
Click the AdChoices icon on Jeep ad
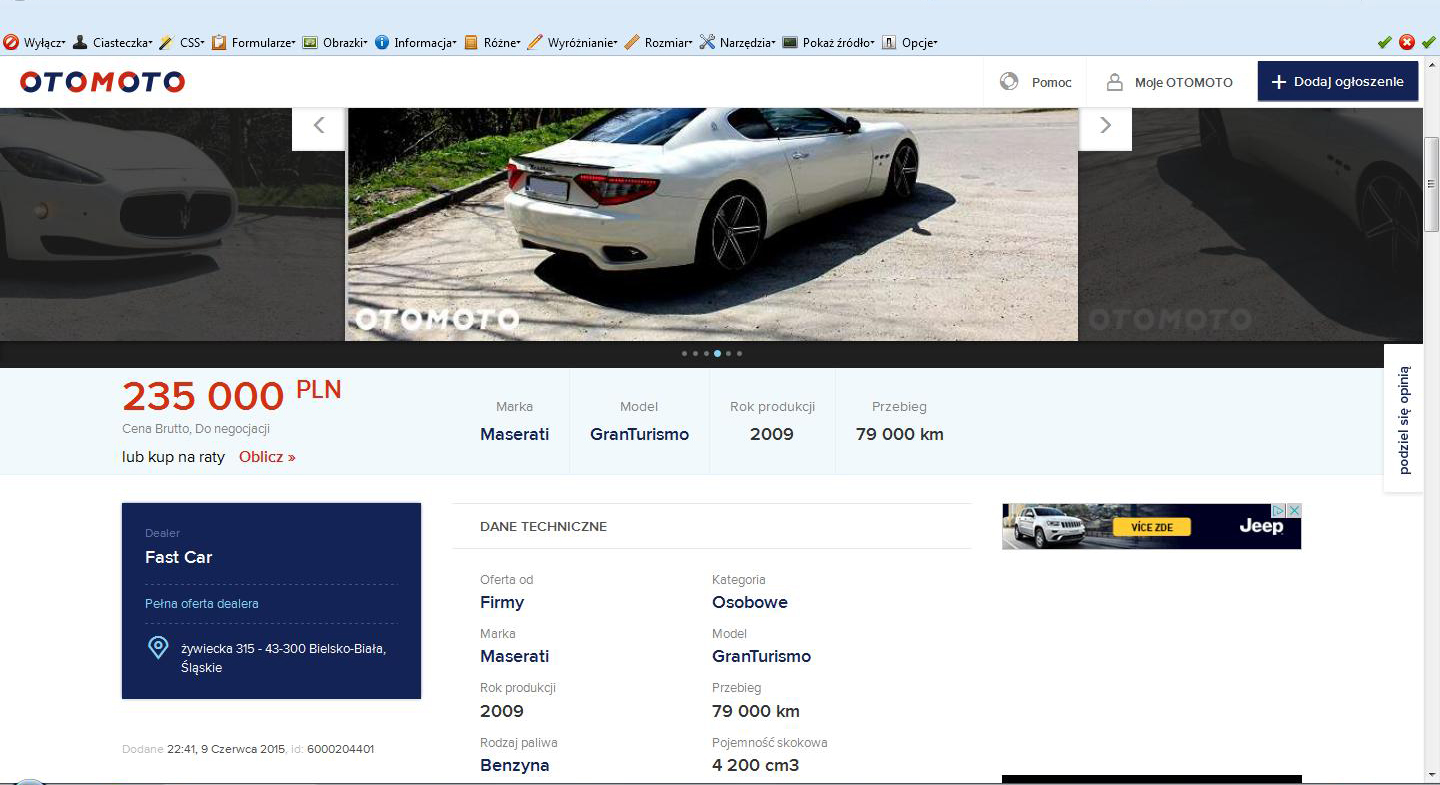[x=1278, y=511]
